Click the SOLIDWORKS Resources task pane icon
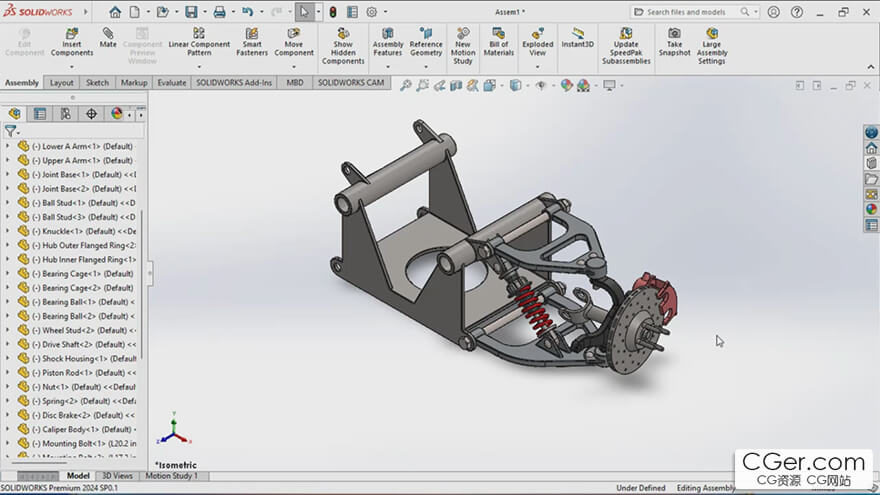880x495 pixels. [871, 148]
